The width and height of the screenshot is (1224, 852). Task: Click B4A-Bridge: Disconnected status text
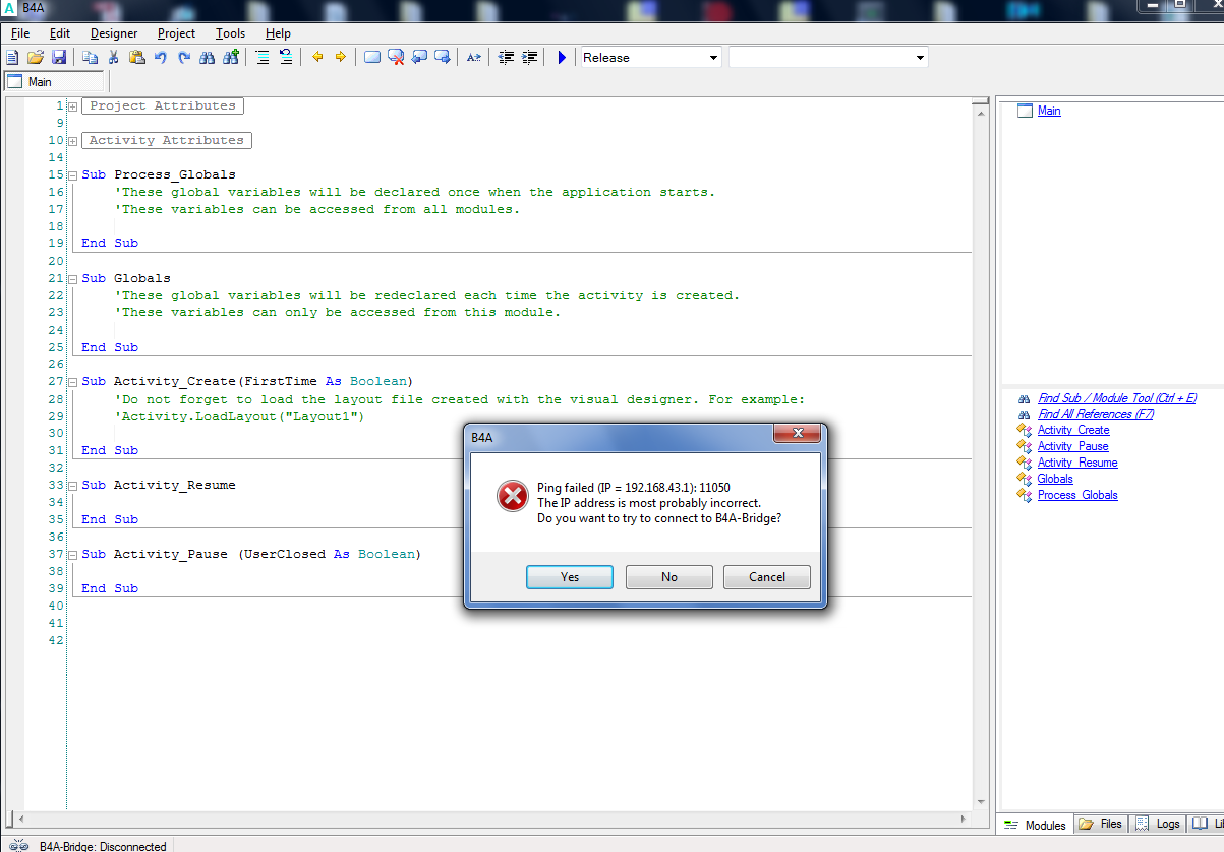103,846
